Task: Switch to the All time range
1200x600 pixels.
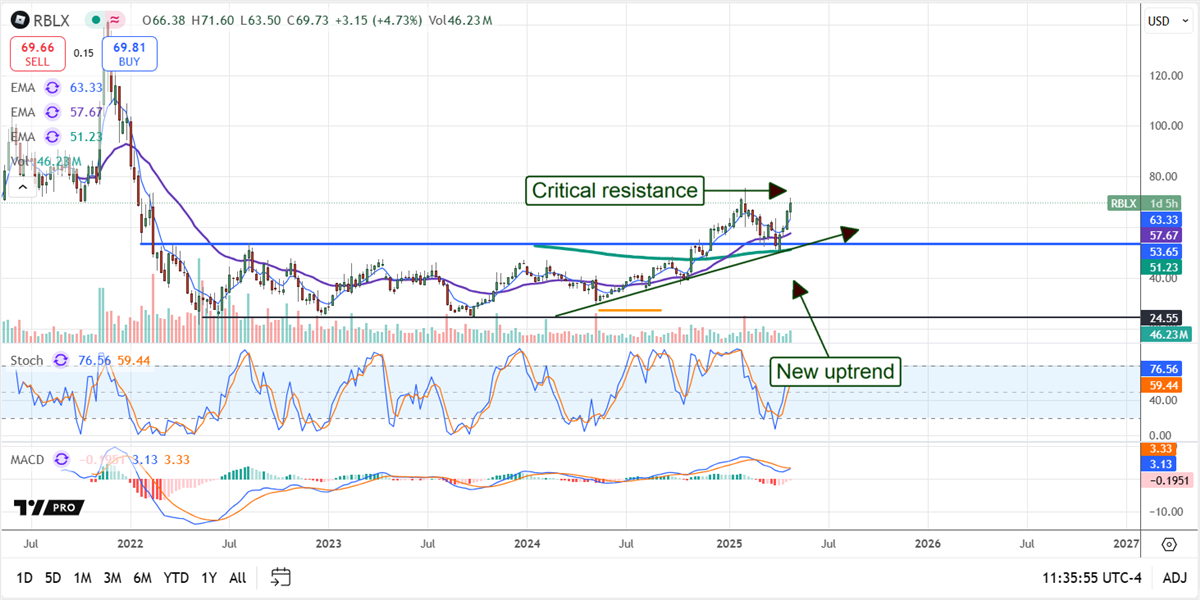Action: tap(237, 577)
